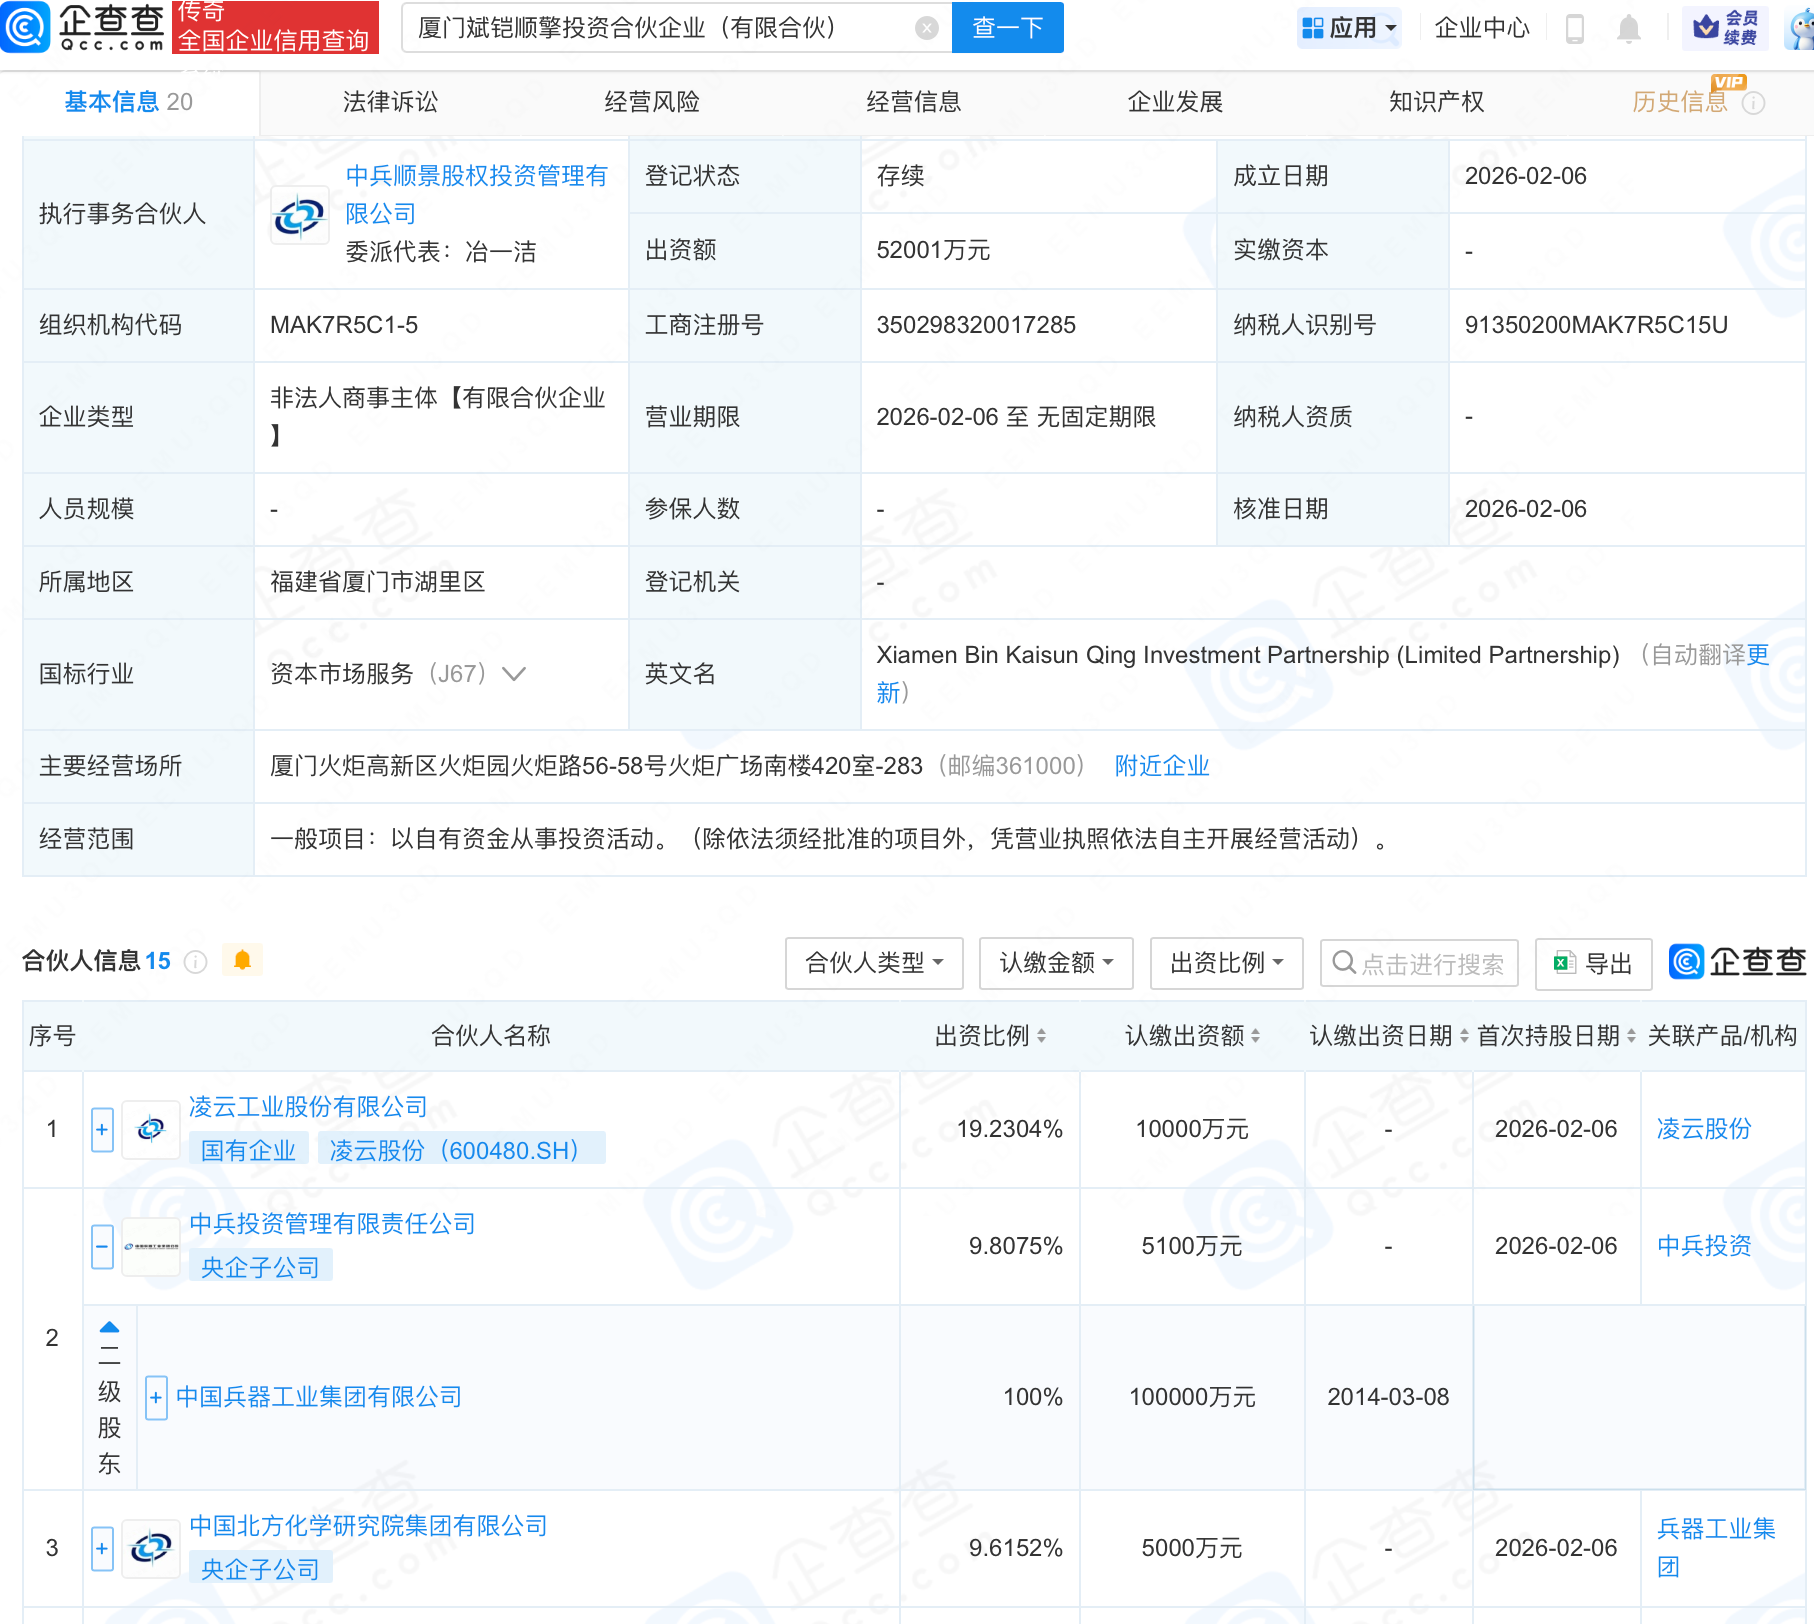Click the 查一下 search button

1007,28
